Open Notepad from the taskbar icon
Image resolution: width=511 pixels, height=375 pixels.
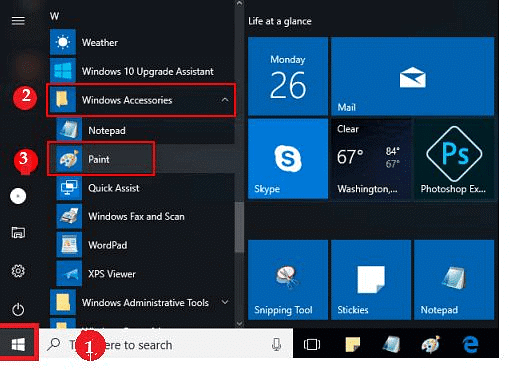coord(392,344)
